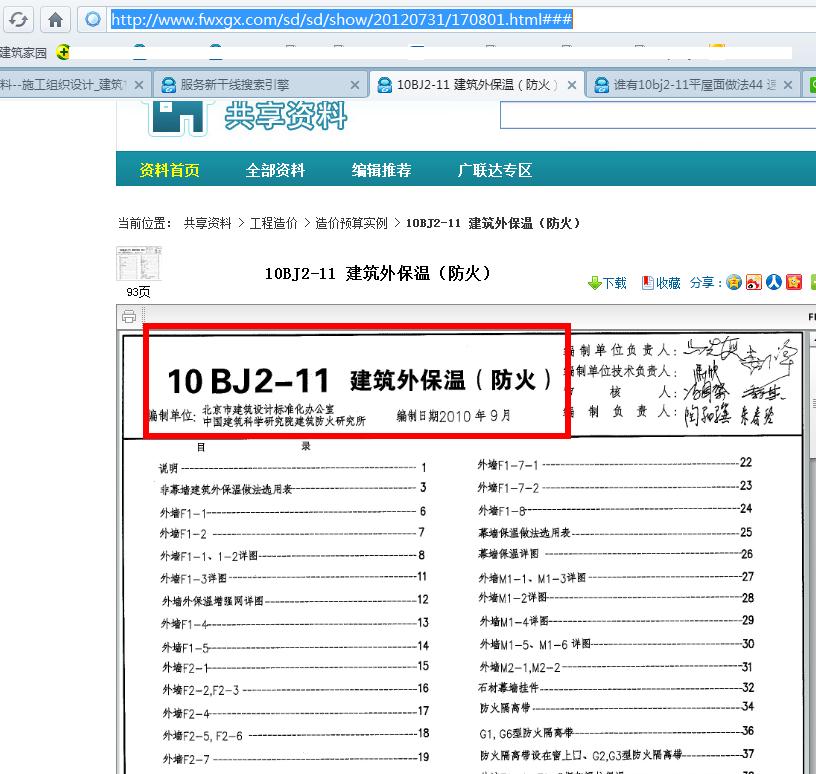Image resolution: width=816 pixels, height=774 pixels.
Task: Click the 共享资料 breadcrumb link
Action: (207, 223)
